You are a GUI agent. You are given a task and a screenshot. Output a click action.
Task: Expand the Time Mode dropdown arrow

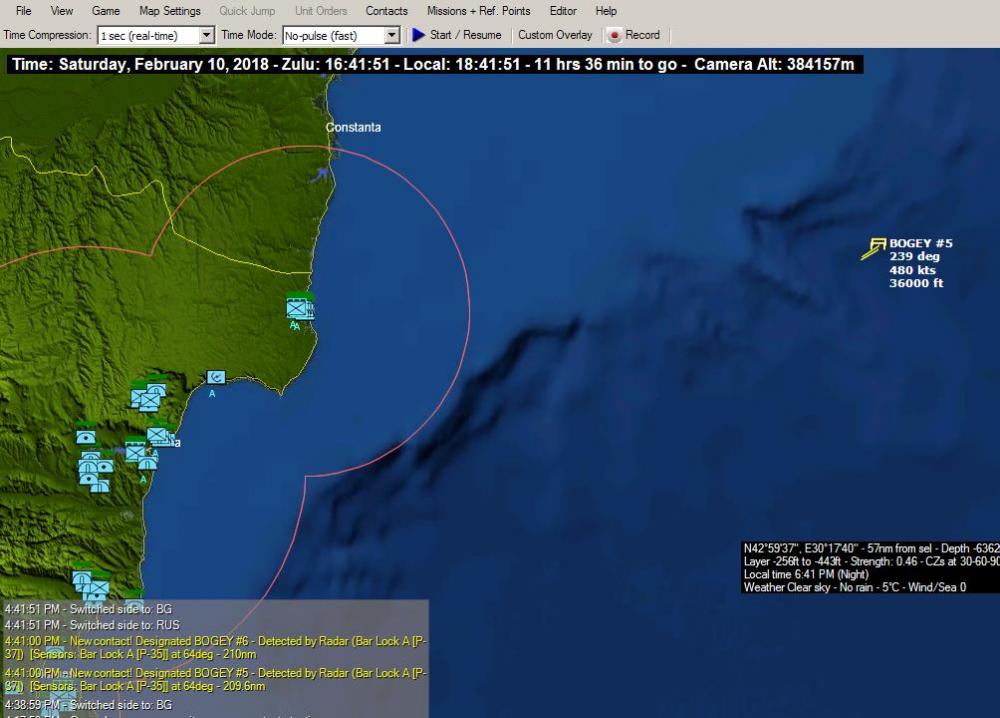pos(392,35)
